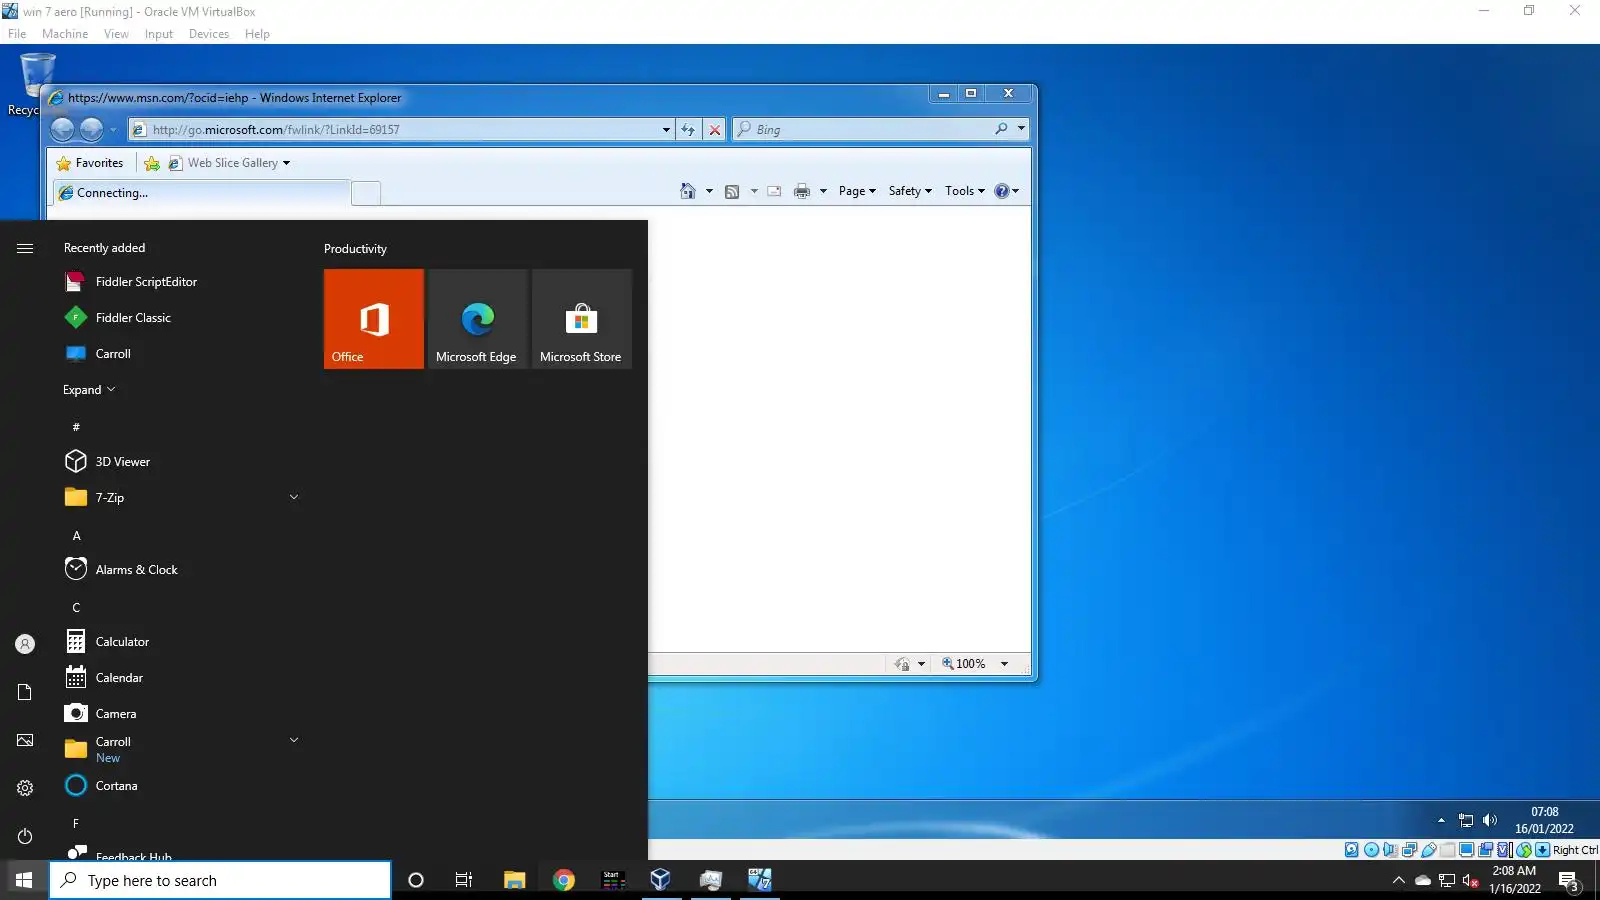Open the Bing search provider dropdown
Viewport: 1600px width, 900px height.
[1021, 129]
